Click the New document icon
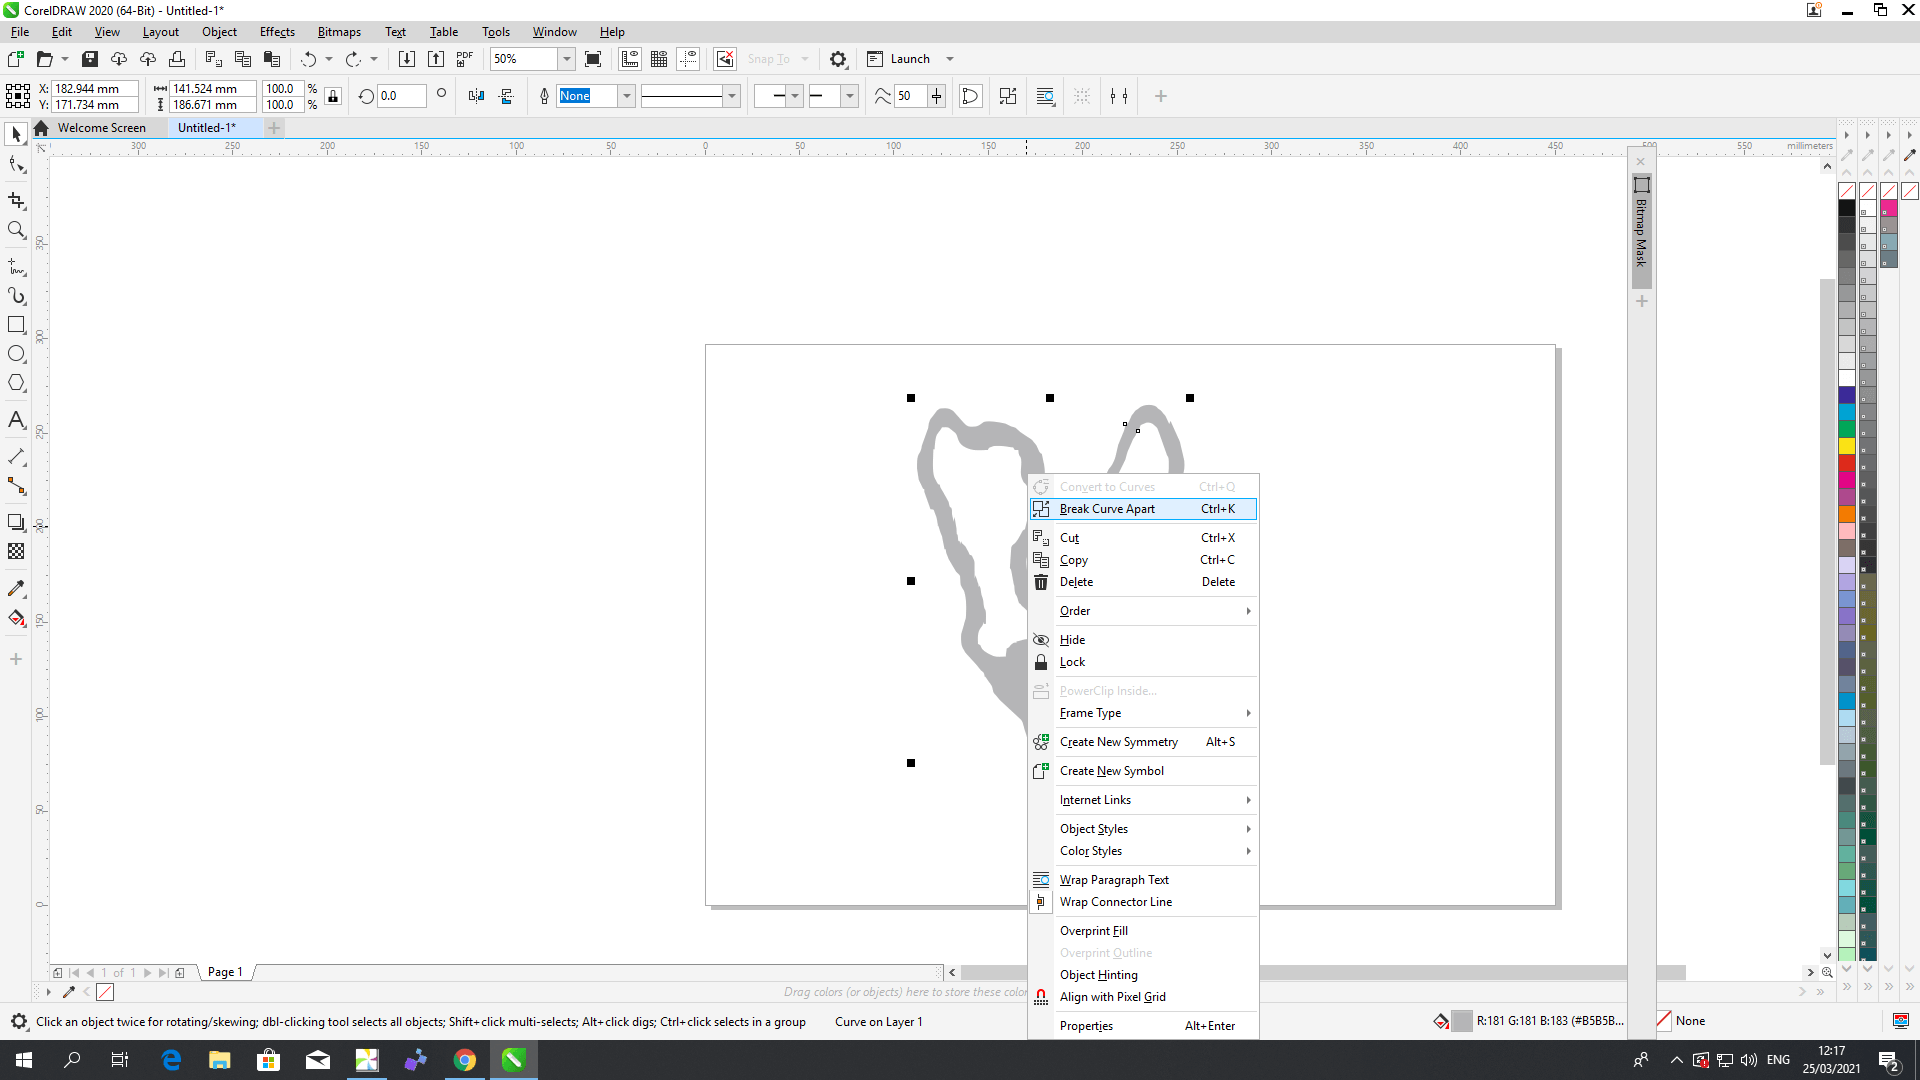The width and height of the screenshot is (1920, 1080). click(16, 59)
